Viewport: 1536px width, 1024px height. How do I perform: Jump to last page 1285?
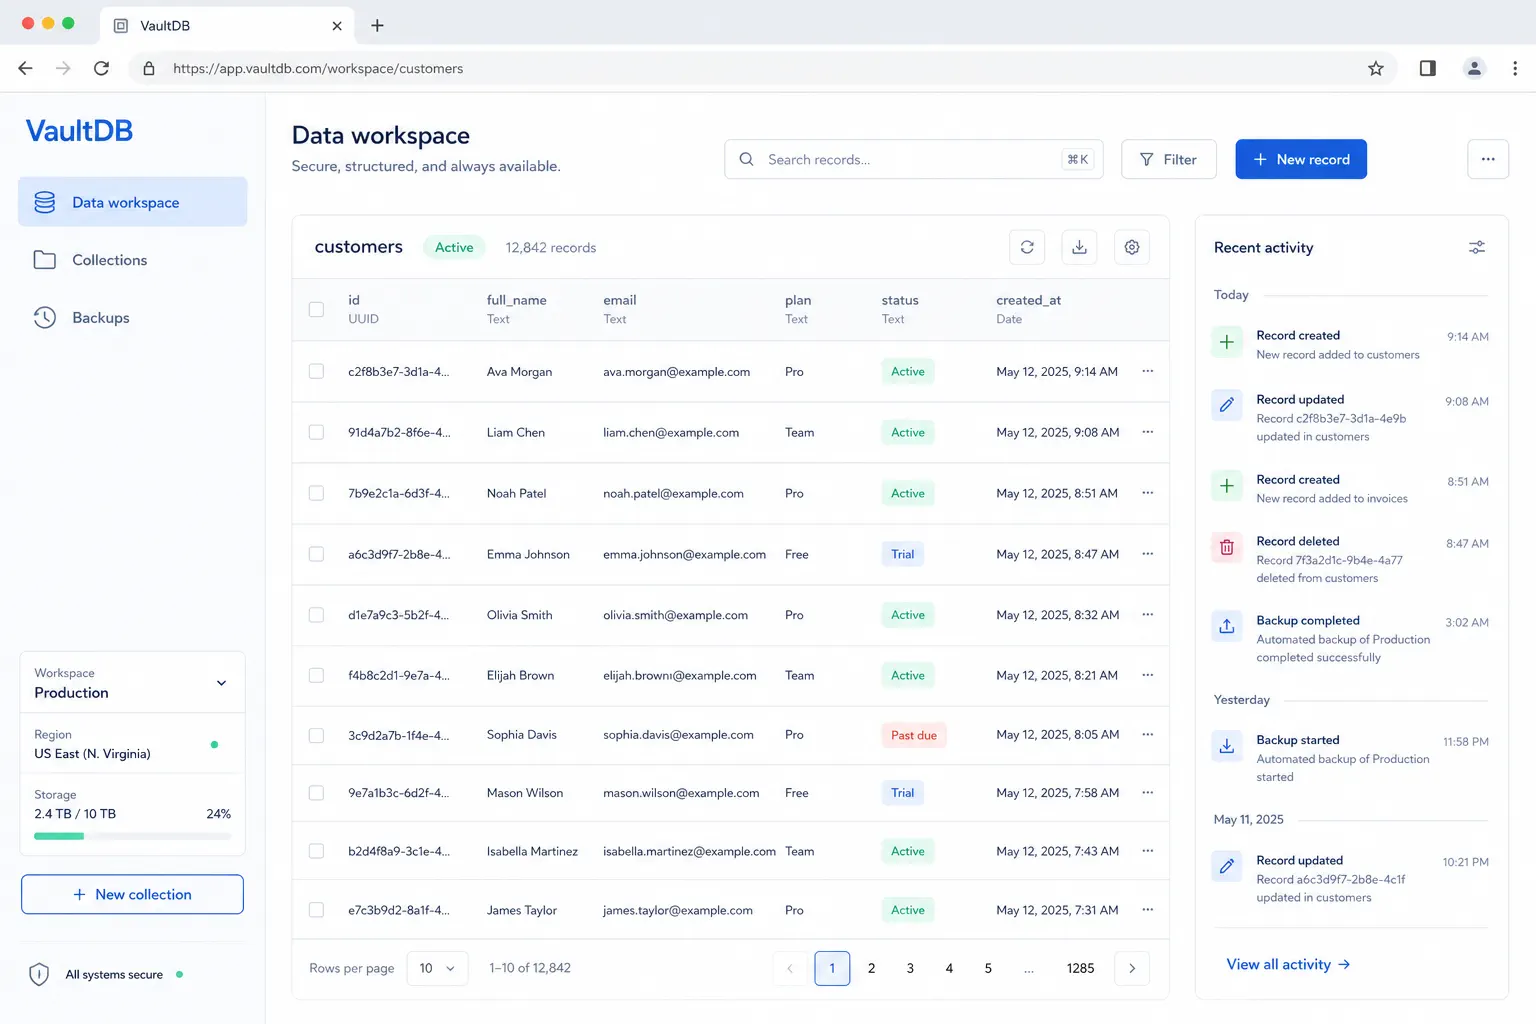point(1080,968)
